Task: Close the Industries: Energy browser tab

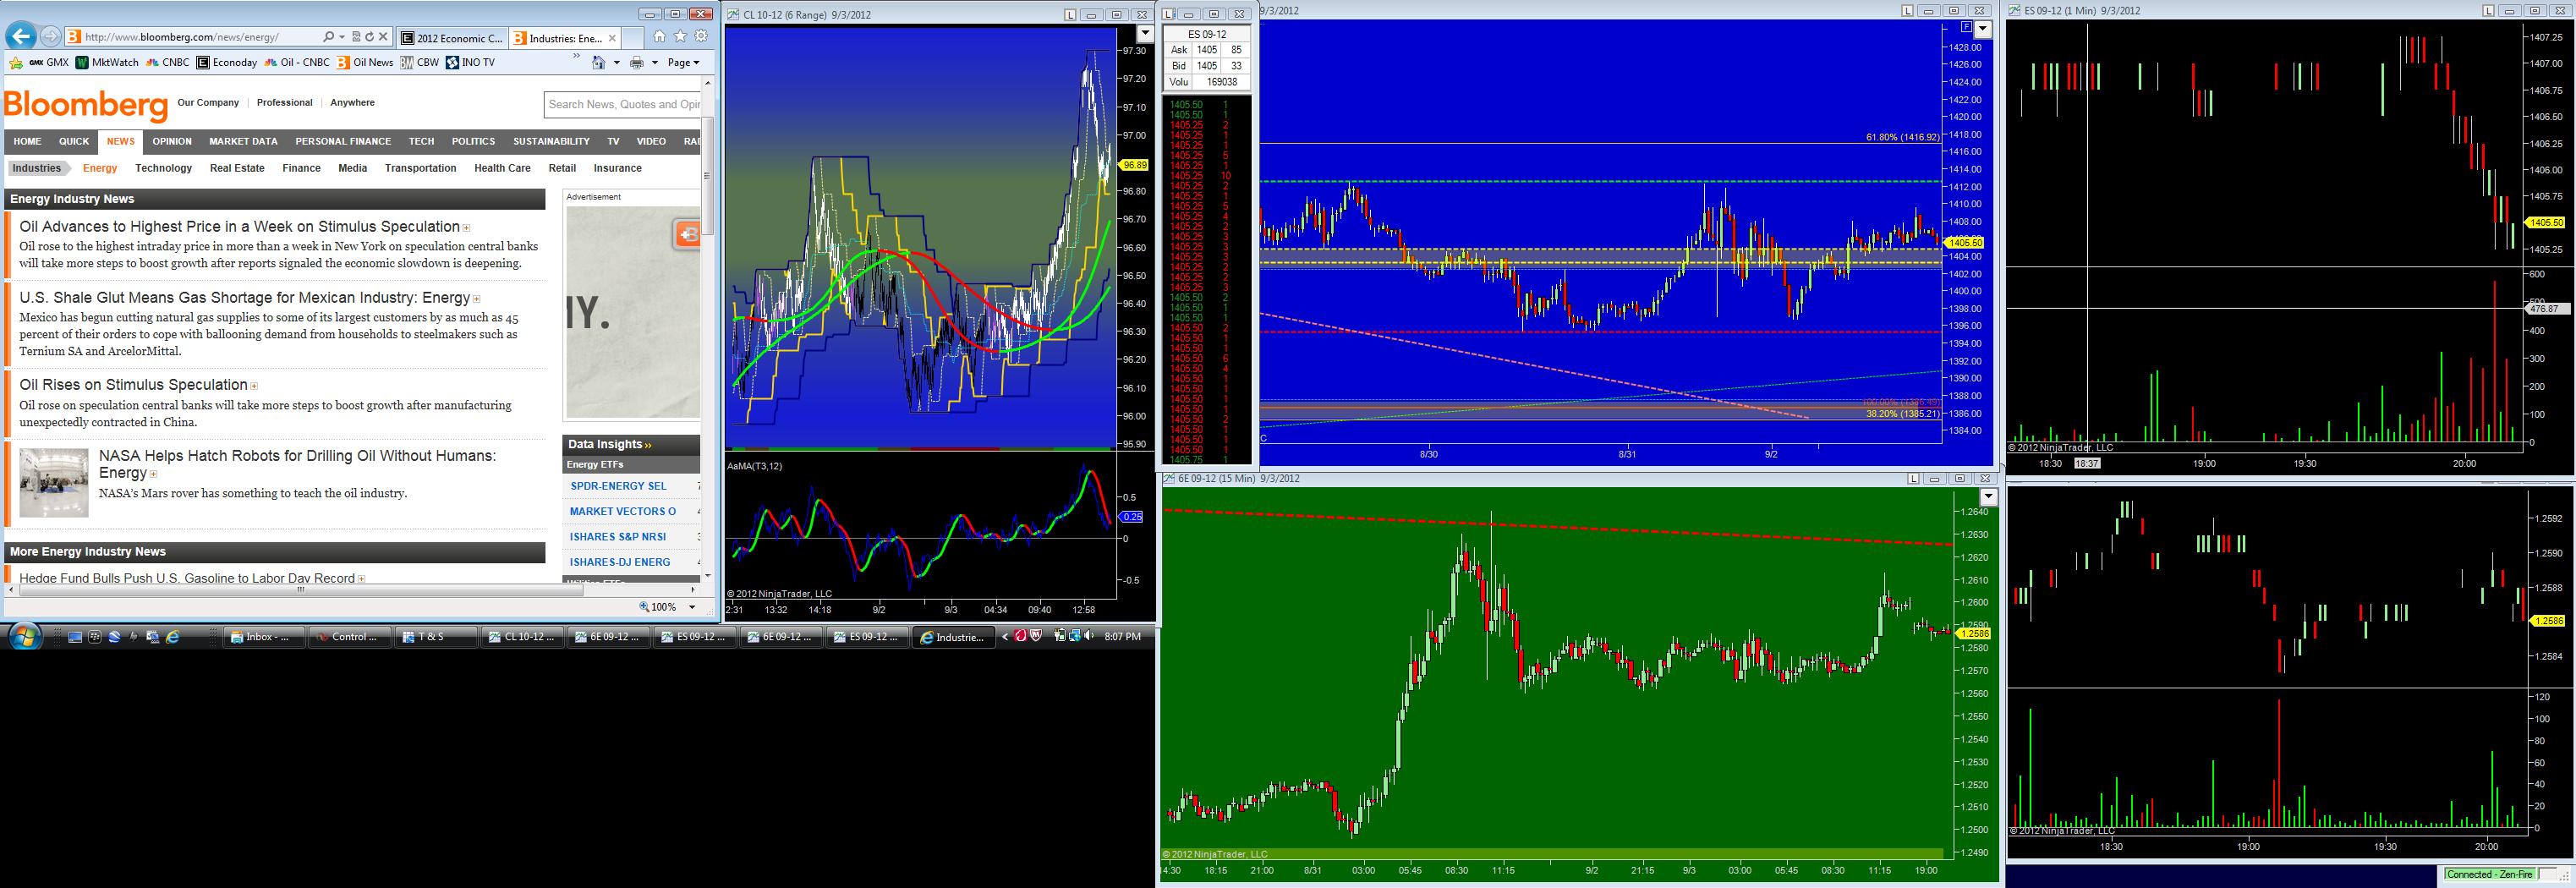Action: pos(613,38)
